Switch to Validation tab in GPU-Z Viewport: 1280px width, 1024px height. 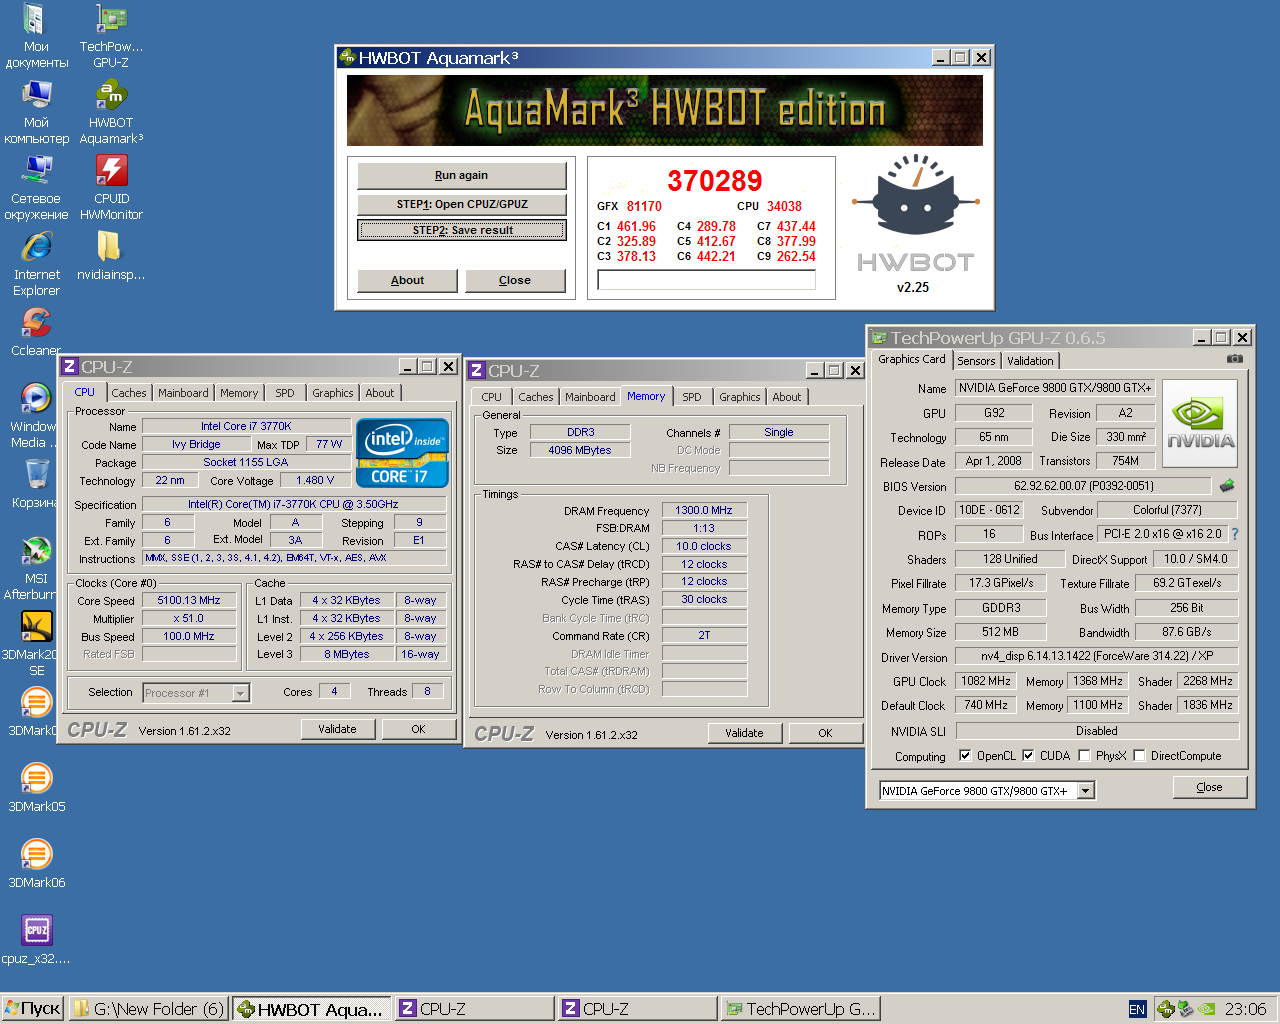coord(1030,361)
